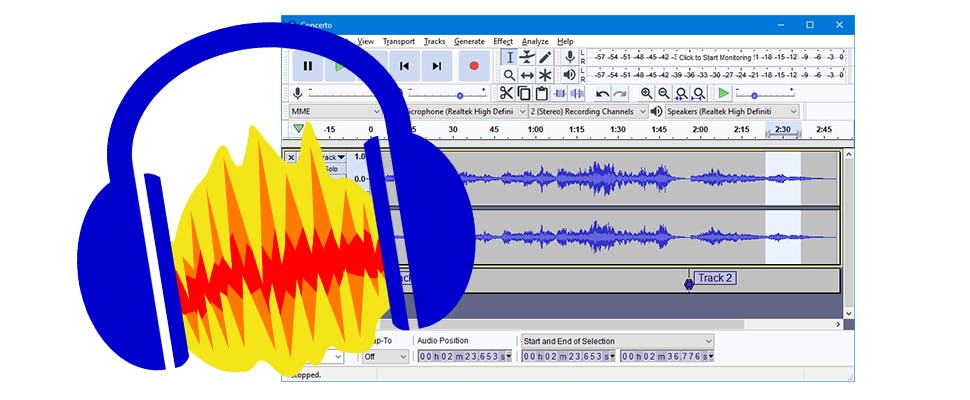Open the audio track name dropdown arrow
This screenshot has height=400, width=970.
(341, 157)
